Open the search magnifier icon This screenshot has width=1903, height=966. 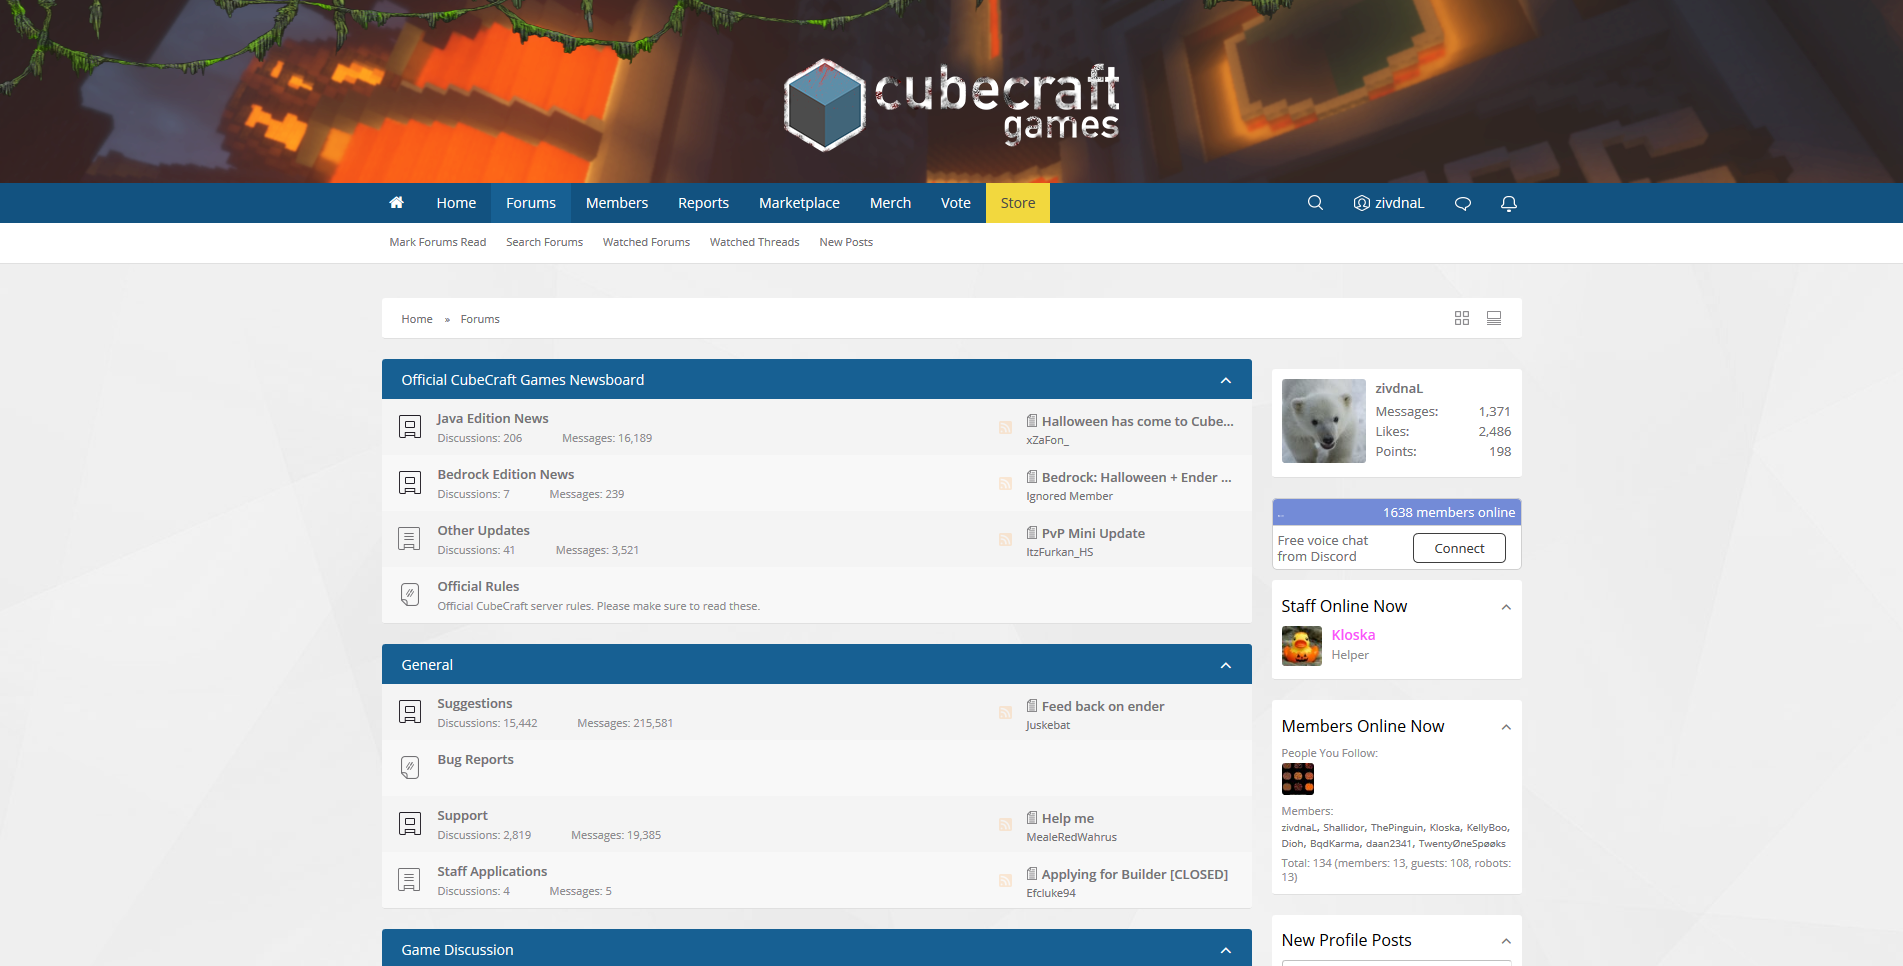pos(1315,203)
